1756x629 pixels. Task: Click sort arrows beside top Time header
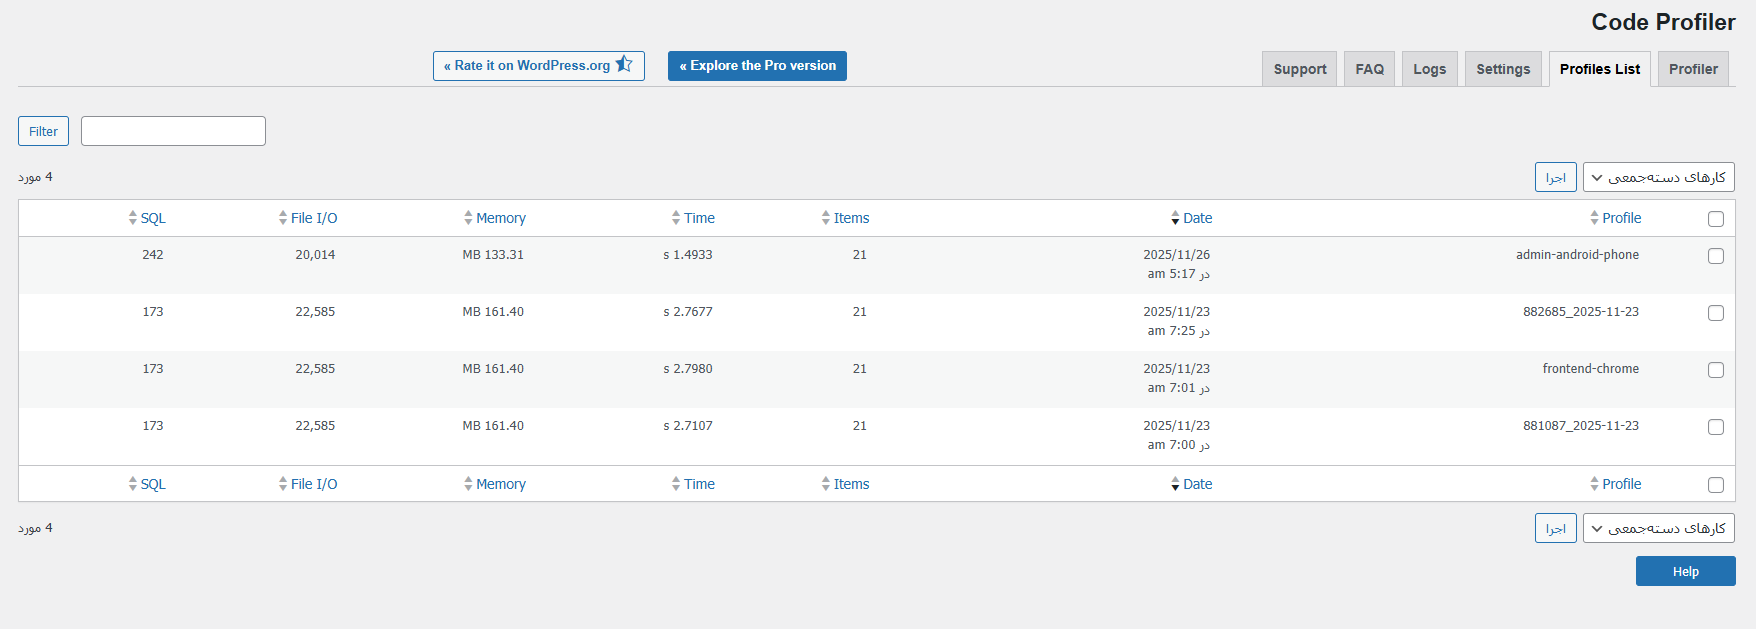[676, 218]
